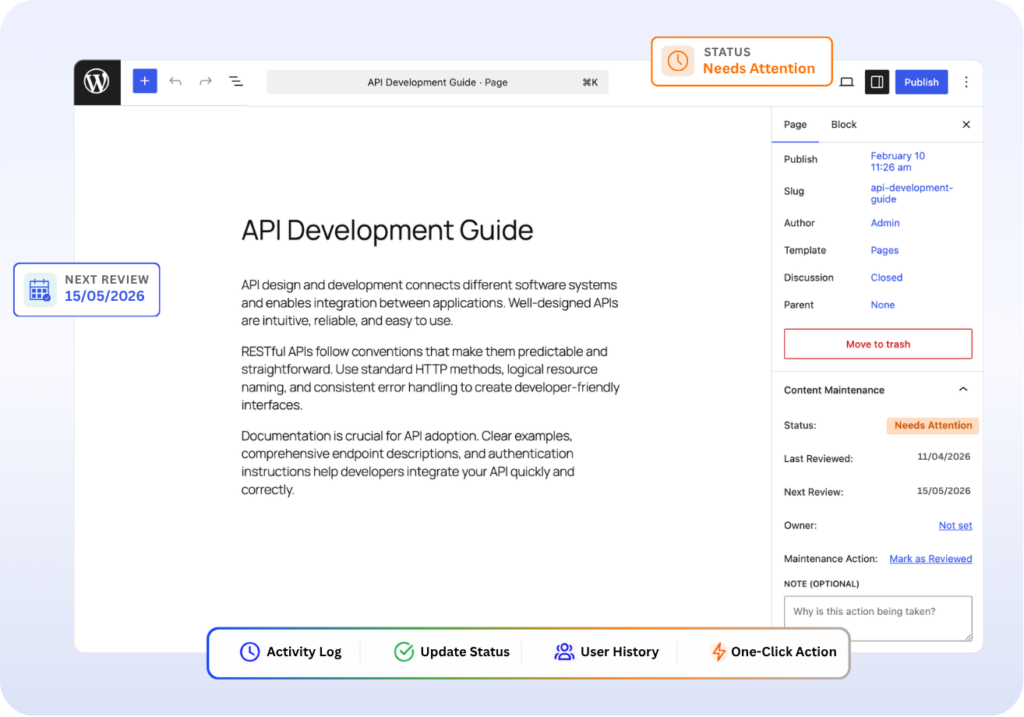This screenshot has width=1024, height=717.
Task: Switch to the Block tab
Action: [843, 125]
